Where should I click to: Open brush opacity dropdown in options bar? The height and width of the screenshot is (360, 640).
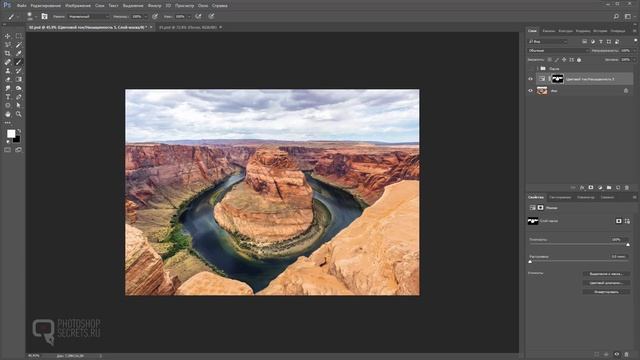146,17
